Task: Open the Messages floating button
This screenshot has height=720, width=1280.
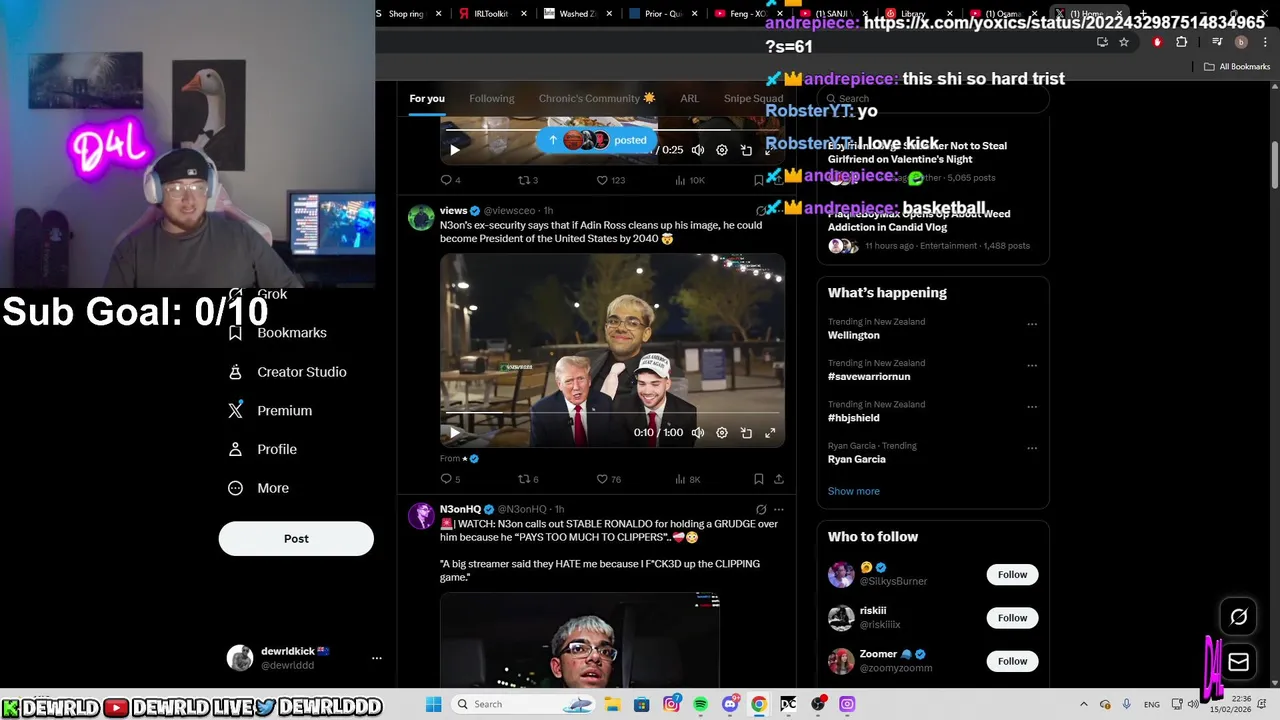Action: tap(1238, 661)
